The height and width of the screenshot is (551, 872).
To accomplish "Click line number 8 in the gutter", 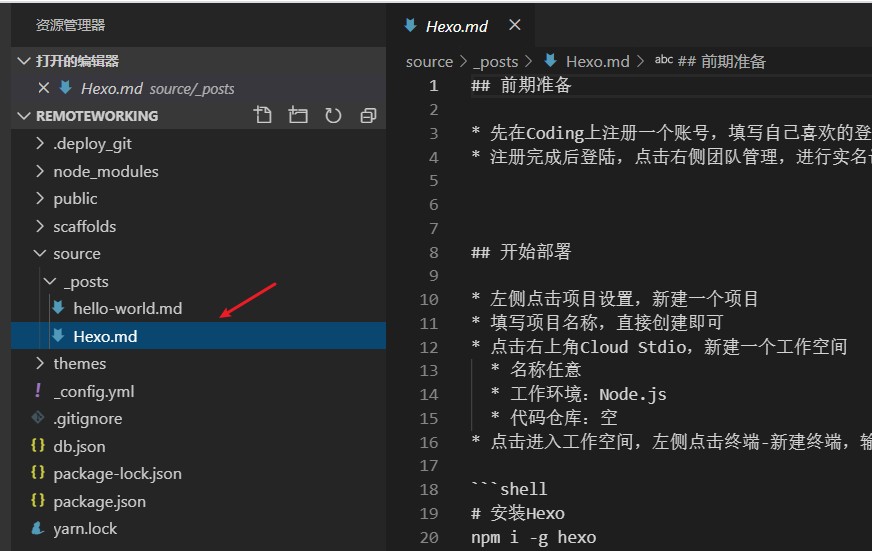I will point(434,252).
